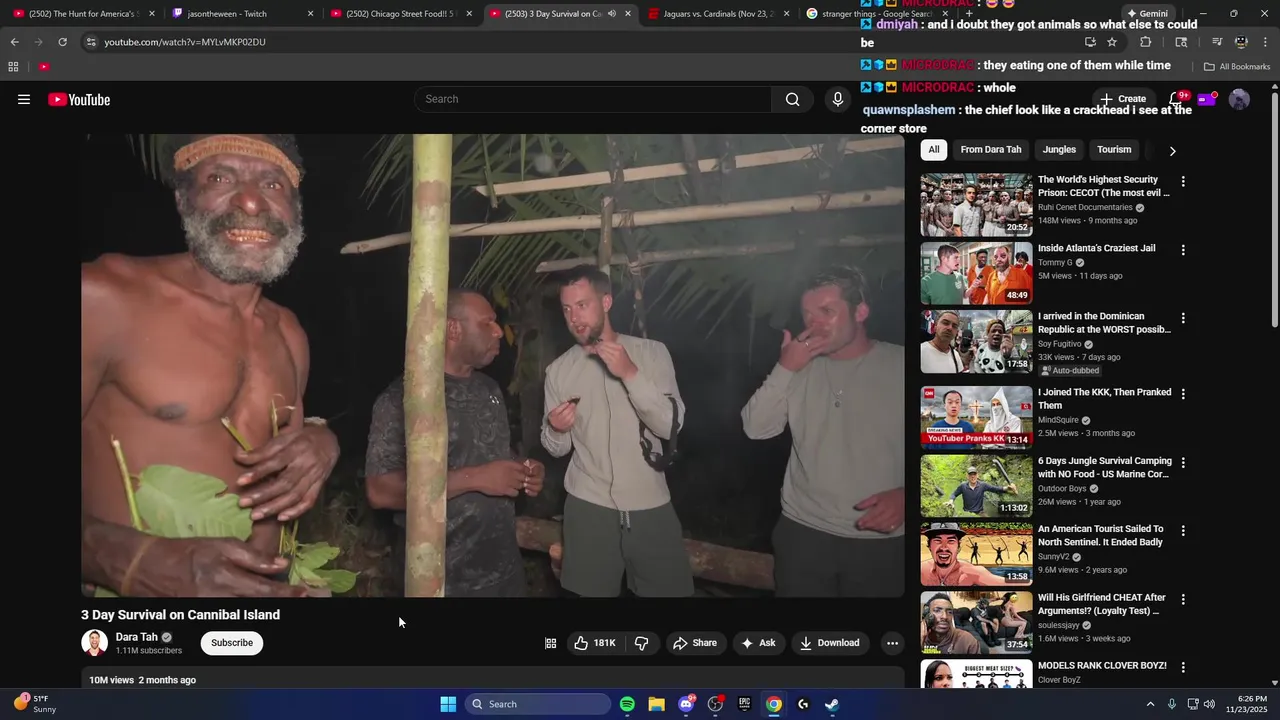Reload the page in Chrome
This screenshot has width=1280, height=720.
pyautogui.click(x=62, y=42)
